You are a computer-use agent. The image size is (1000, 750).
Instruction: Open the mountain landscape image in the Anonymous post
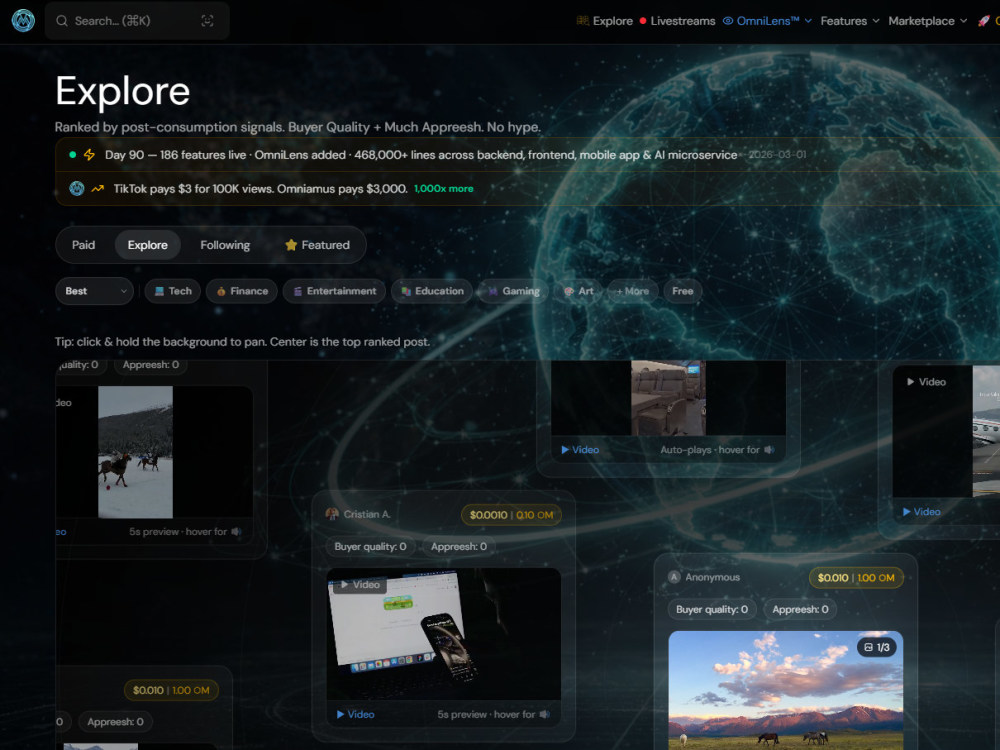click(x=786, y=690)
